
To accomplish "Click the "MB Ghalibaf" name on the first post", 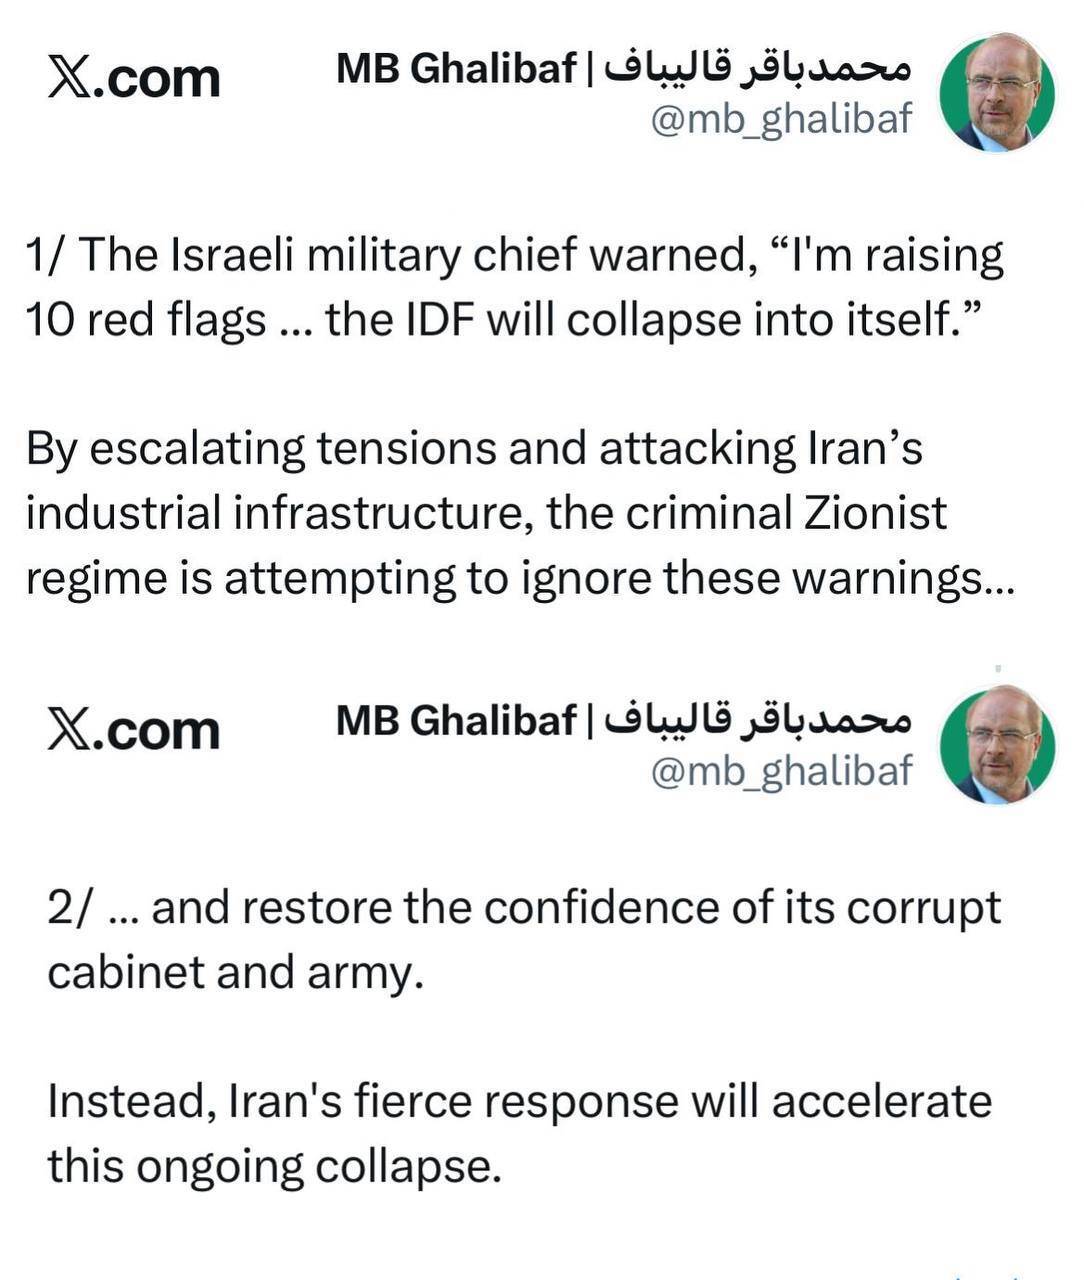I will coord(456,69).
